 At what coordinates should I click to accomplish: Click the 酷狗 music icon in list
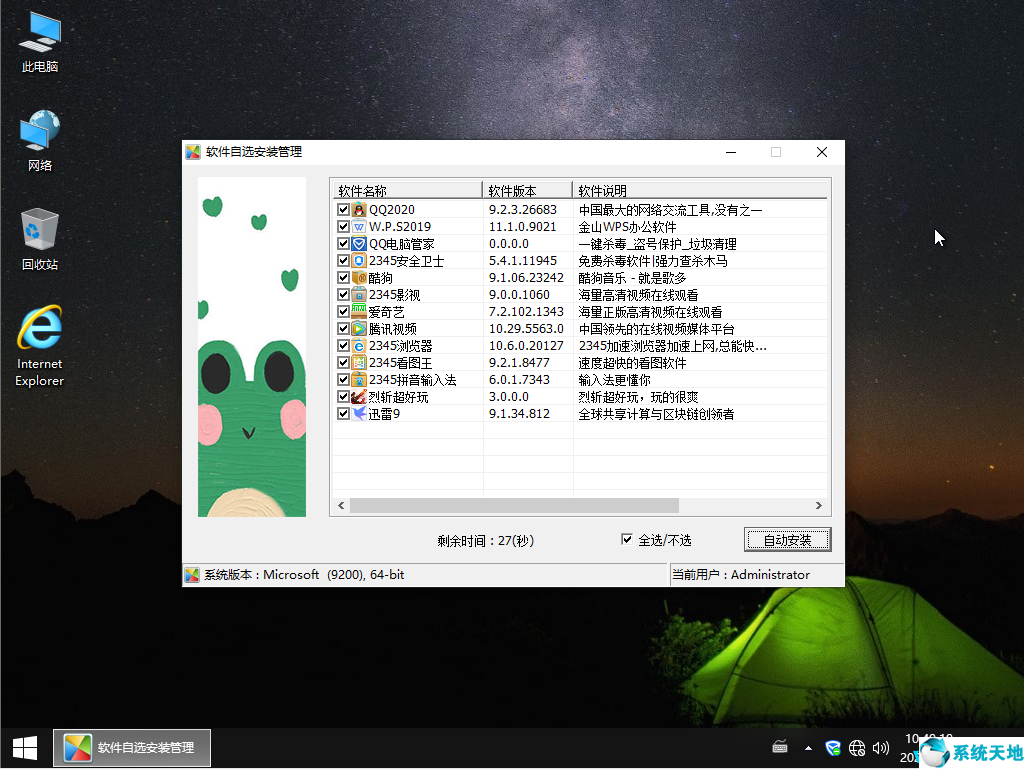[x=359, y=278]
